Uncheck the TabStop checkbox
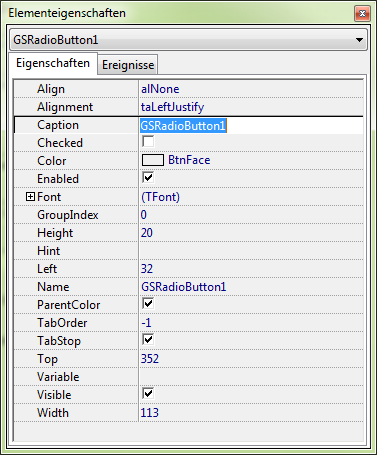This screenshot has height=455, width=377. click(148, 339)
